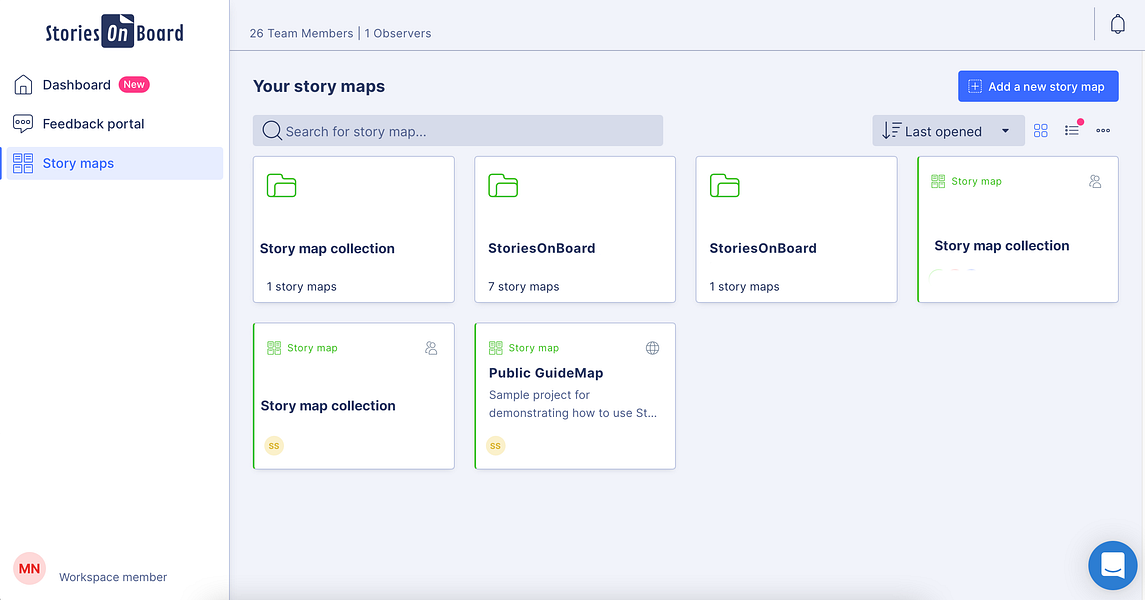Click the search magnifier icon
This screenshot has height=600, width=1145.
272,131
